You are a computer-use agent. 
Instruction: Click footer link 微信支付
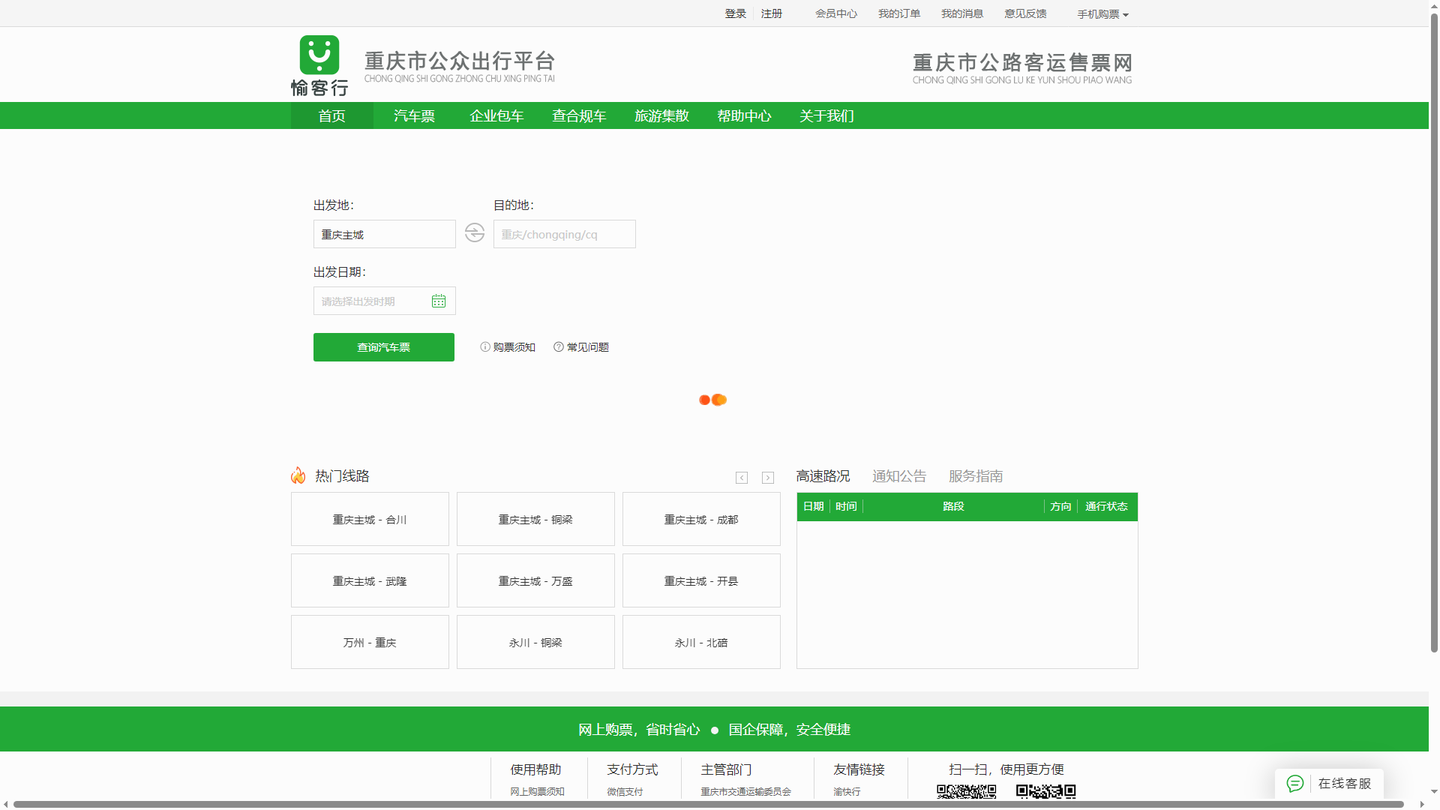pyautogui.click(x=625, y=791)
